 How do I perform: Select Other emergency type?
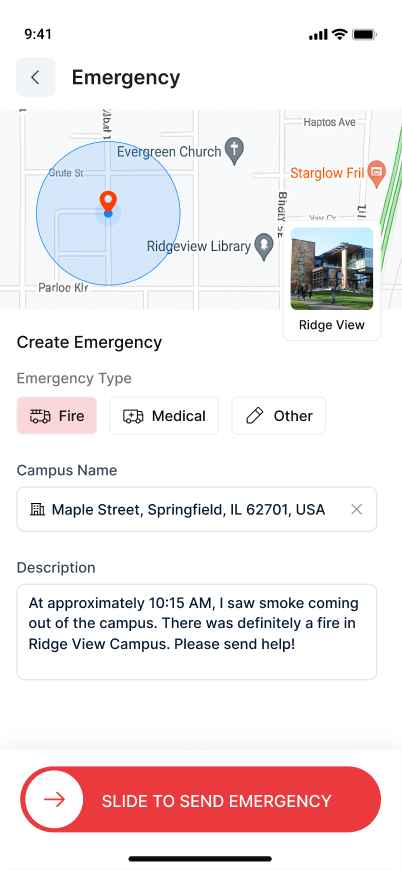(x=278, y=416)
